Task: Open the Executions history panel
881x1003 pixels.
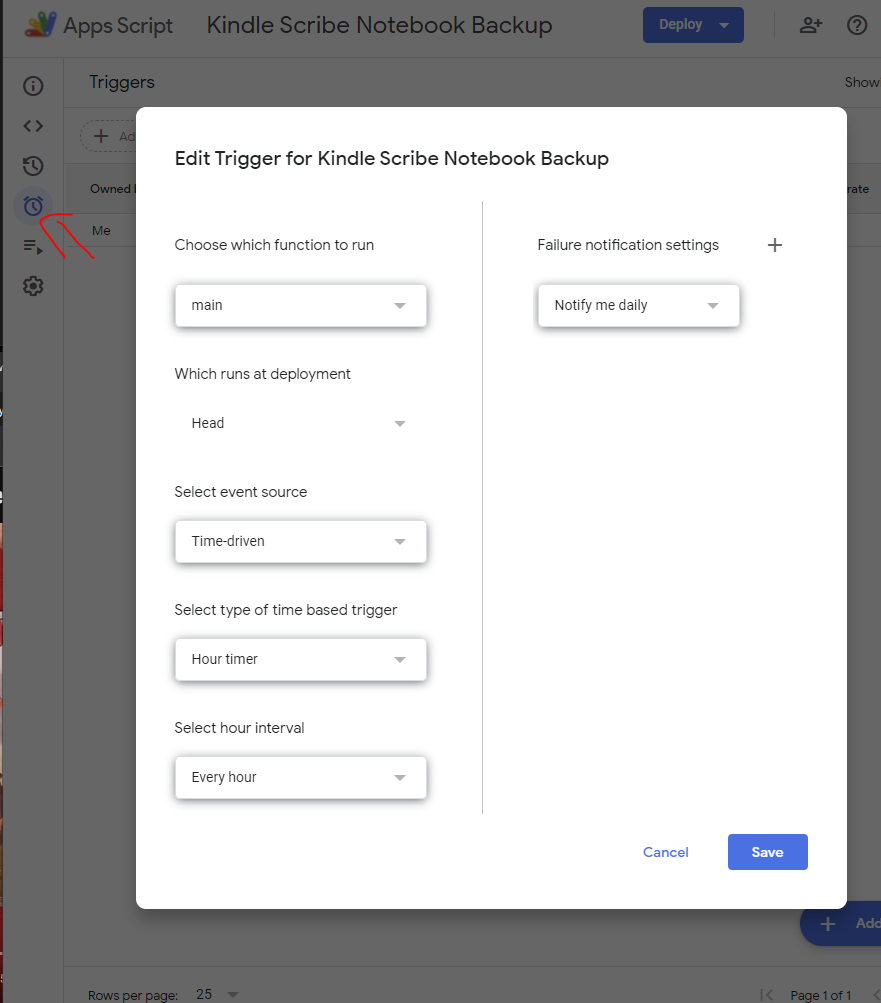Action: [x=32, y=166]
